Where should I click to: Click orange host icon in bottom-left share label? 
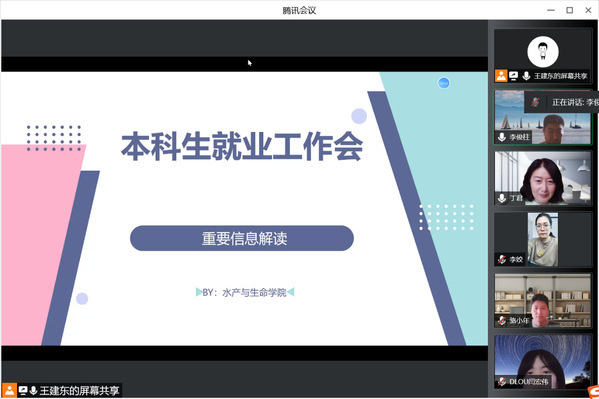[9, 390]
